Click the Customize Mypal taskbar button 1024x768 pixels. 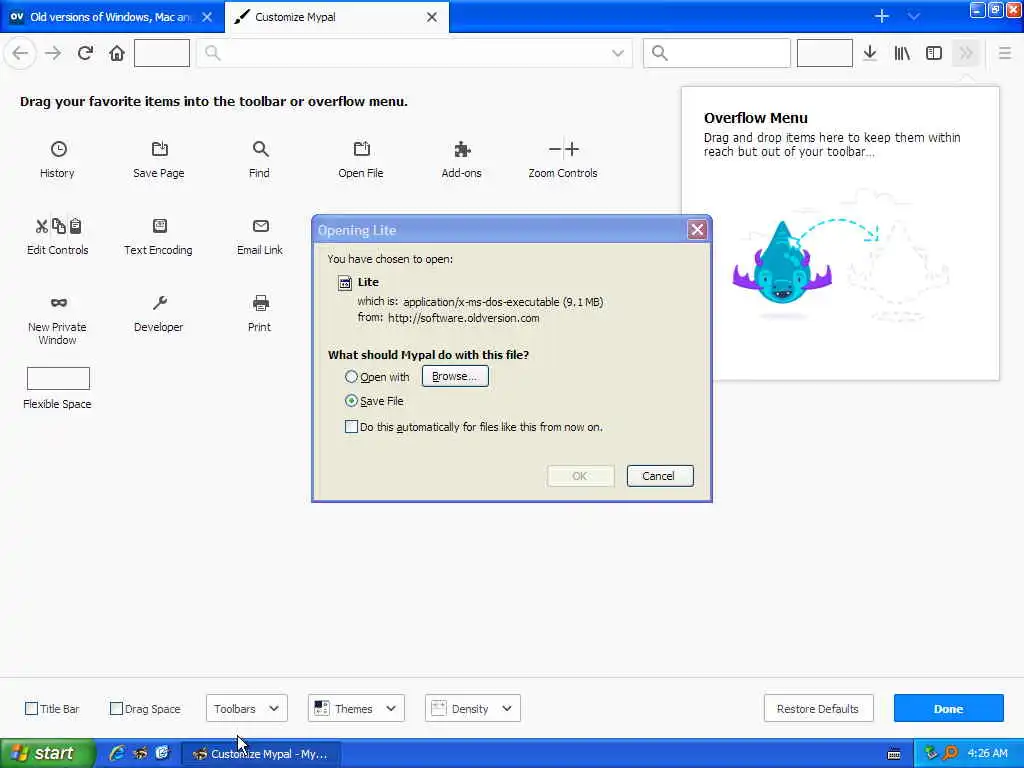tap(260, 754)
